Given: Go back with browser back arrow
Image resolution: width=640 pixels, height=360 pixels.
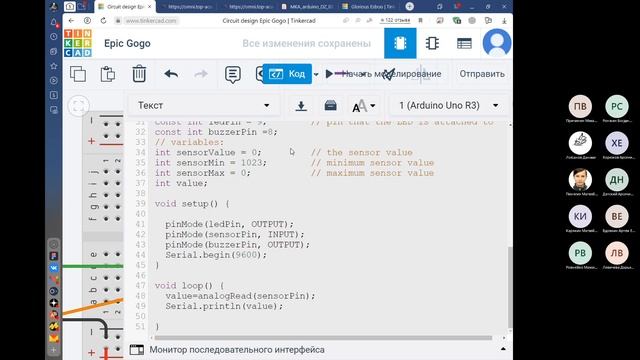Looking at the screenshot, I should coord(71,20).
